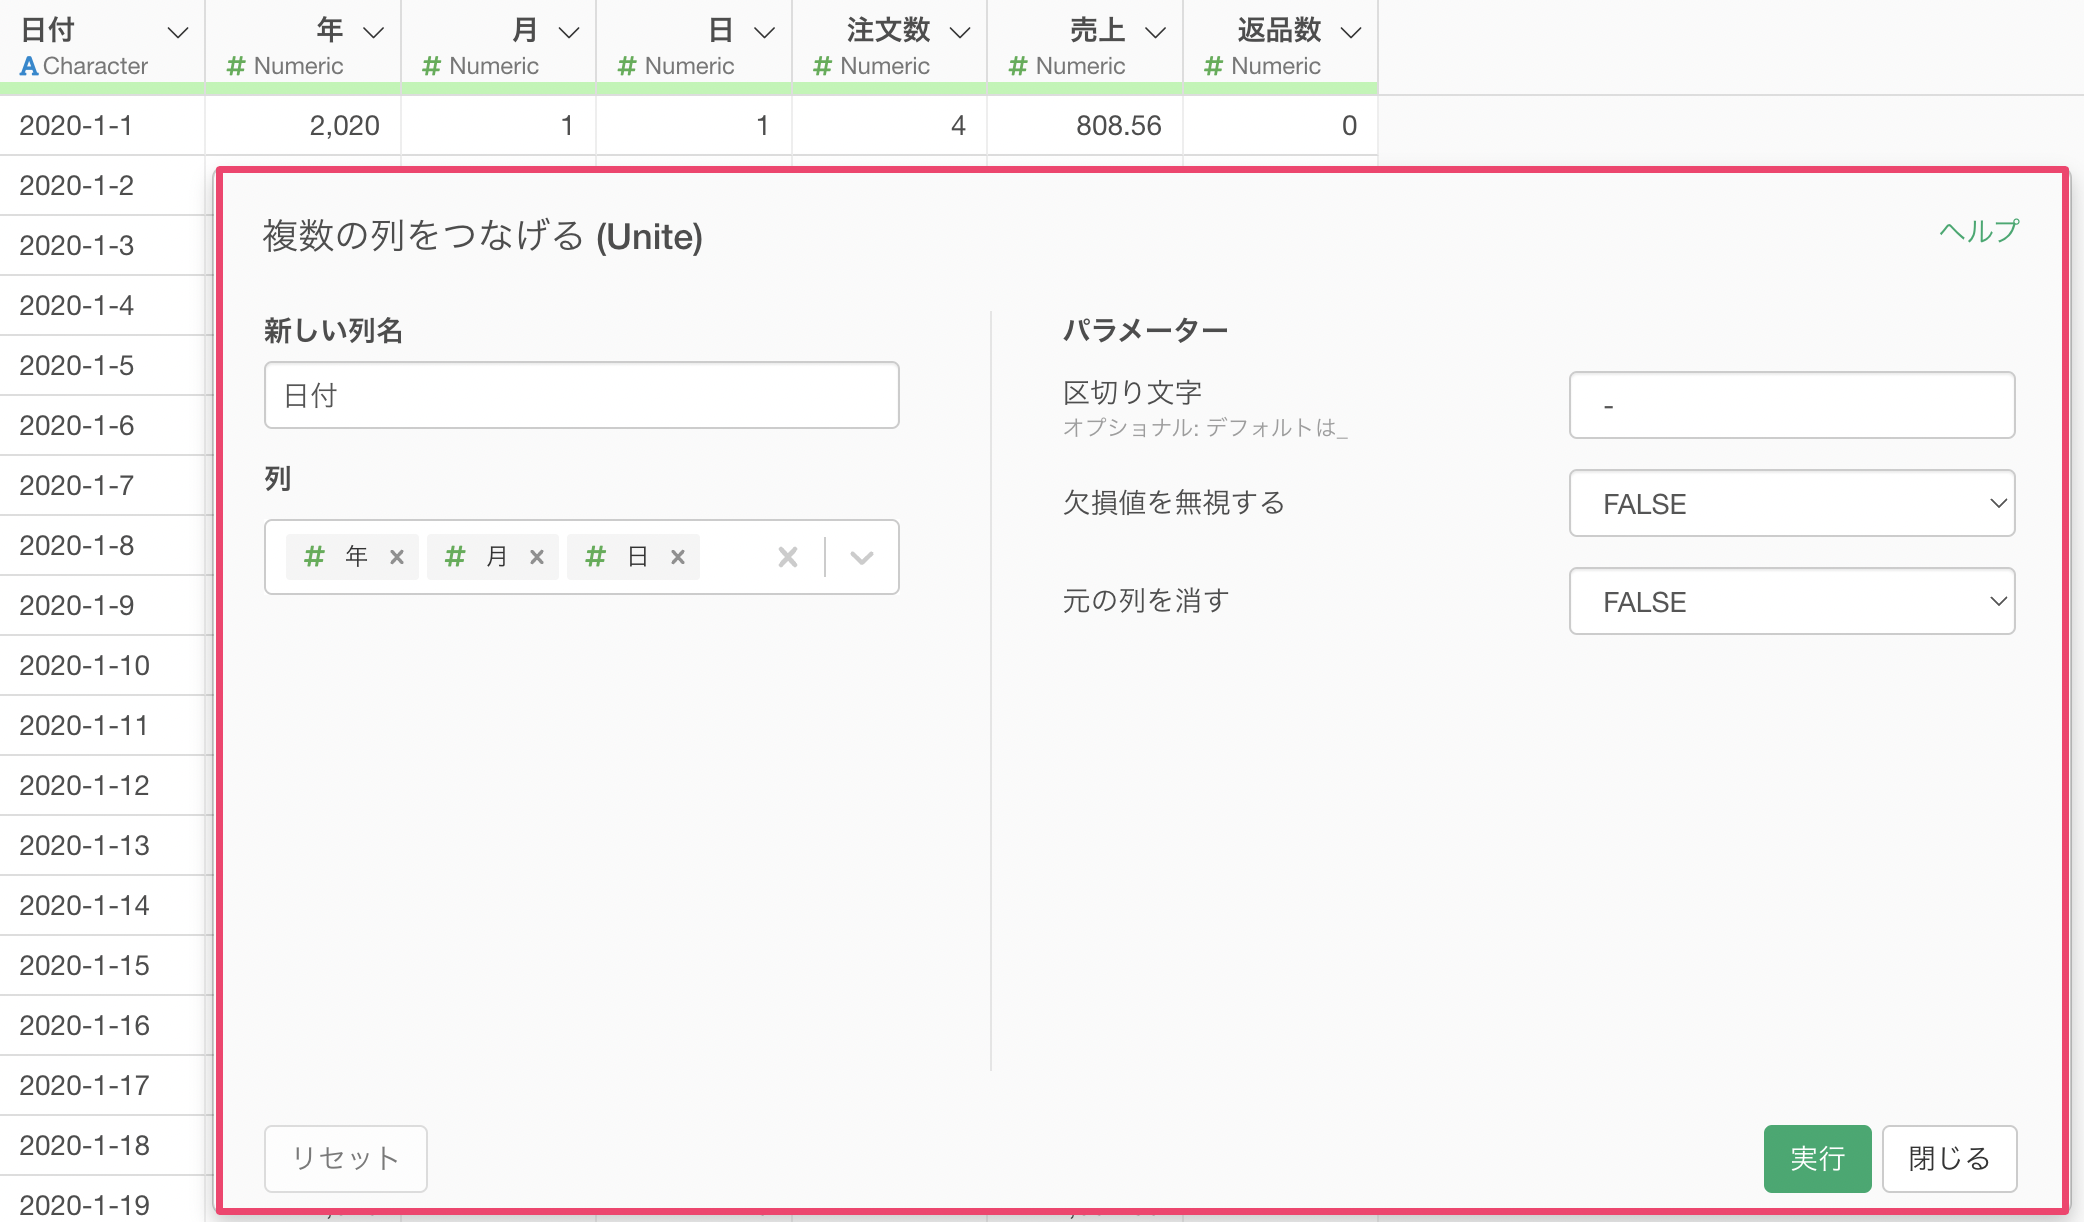
Task: Focus the 新しい列名 input field
Action: click(x=581, y=395)
